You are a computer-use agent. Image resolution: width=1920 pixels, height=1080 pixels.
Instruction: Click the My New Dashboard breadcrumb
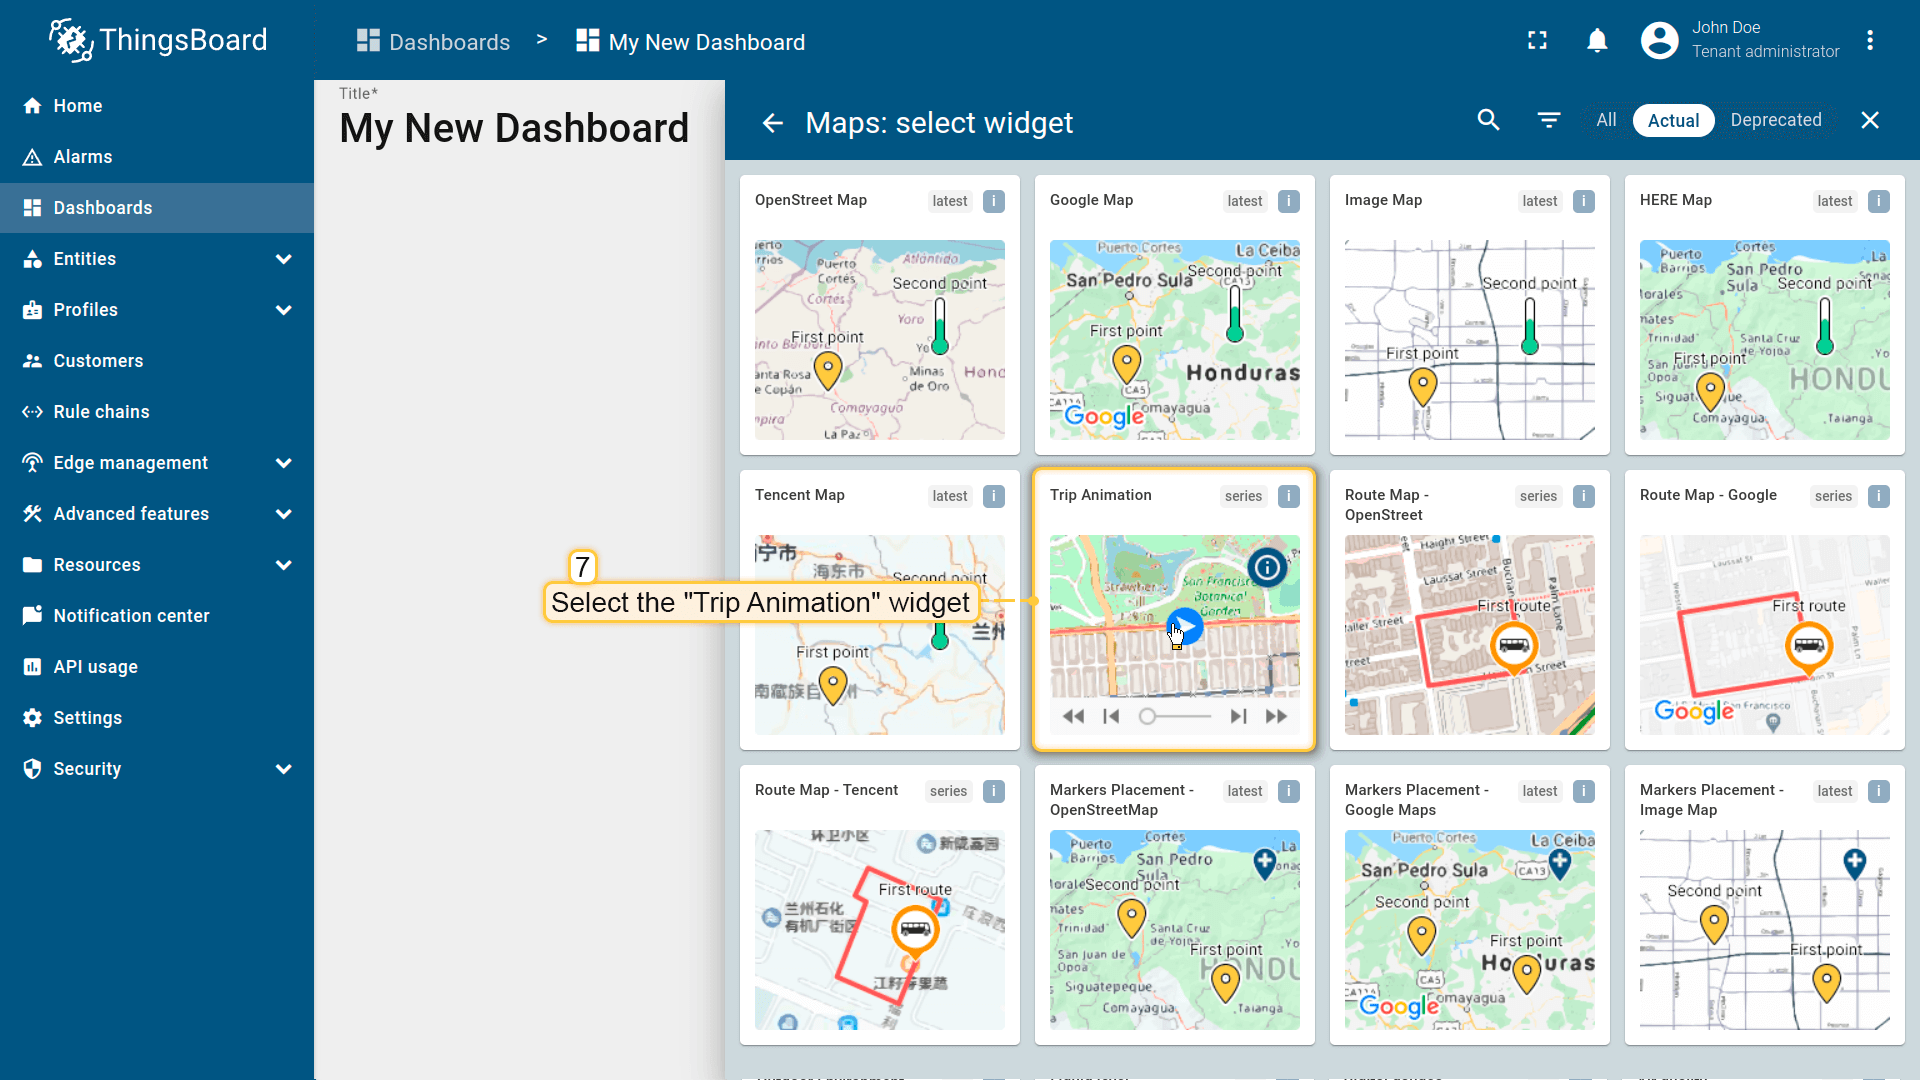[x=691, y=42]
